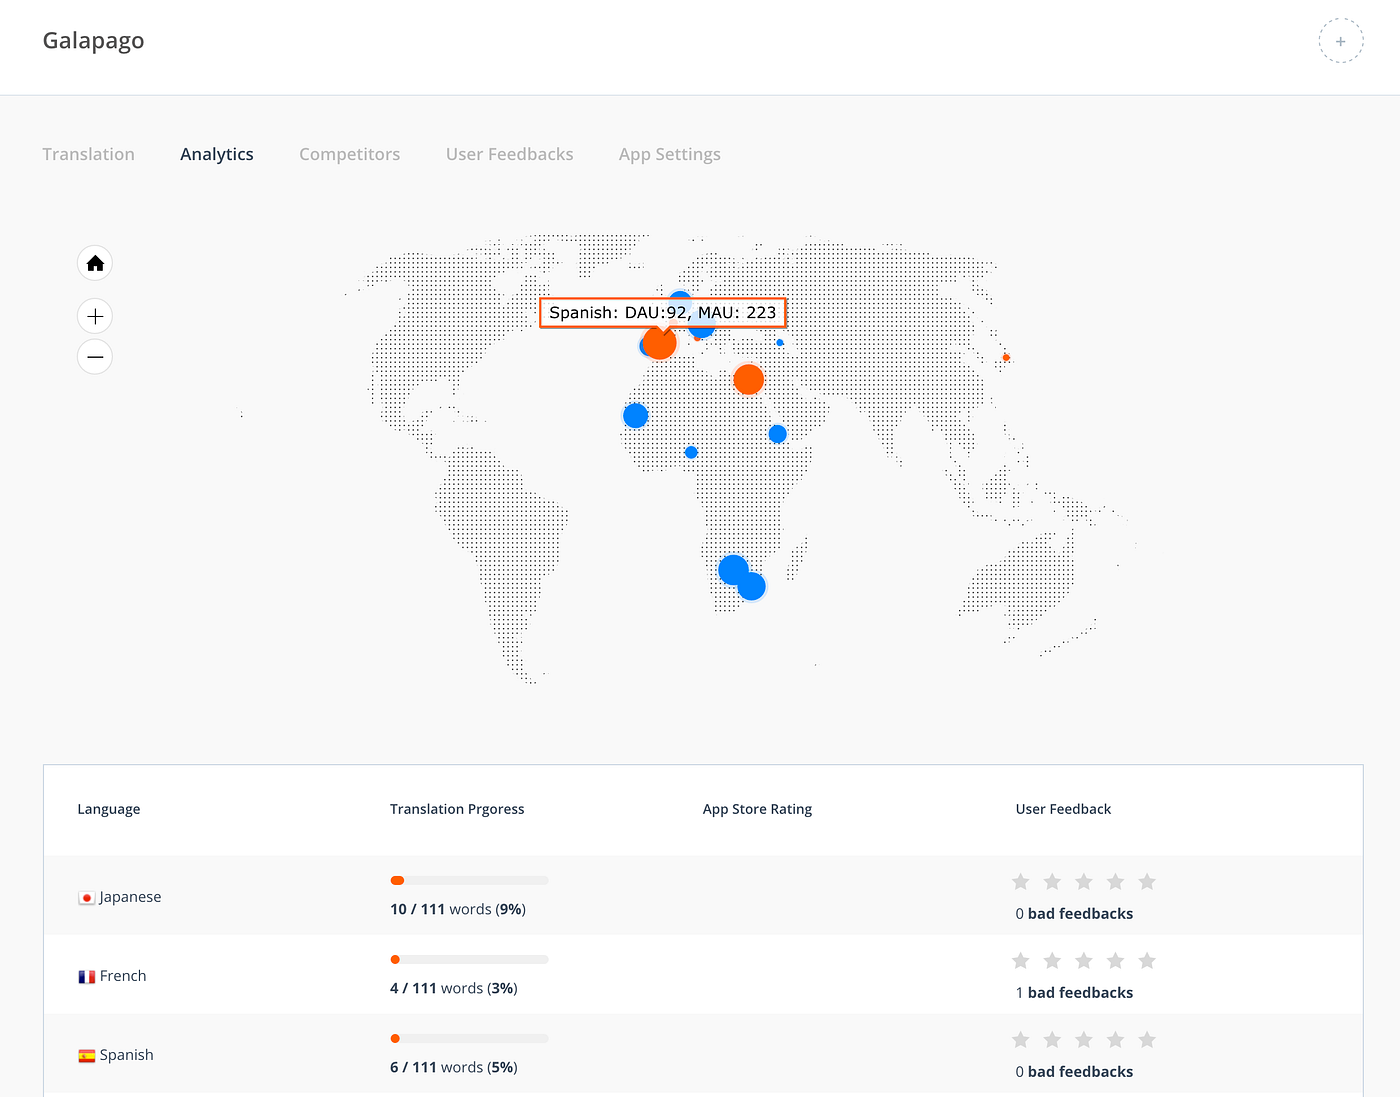
Task: Click the small orange dot over Japan
Action: click(1006, 357)
